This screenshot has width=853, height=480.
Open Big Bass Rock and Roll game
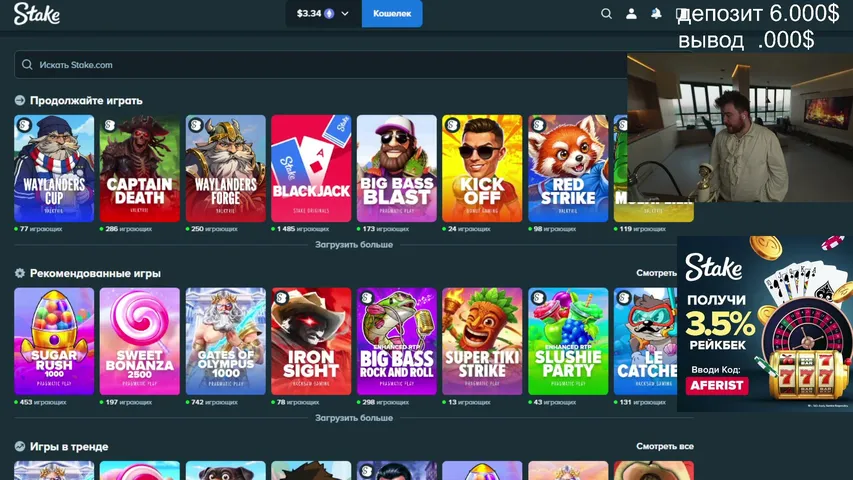[x=397, y=341]
